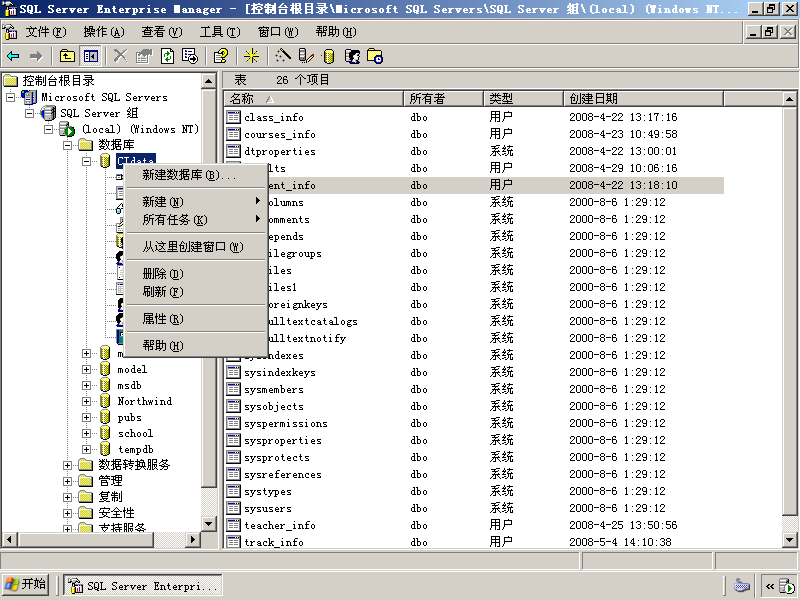Toggle the show/hide console tree icon
Screen dimensions: 800x600
point(91,56)
